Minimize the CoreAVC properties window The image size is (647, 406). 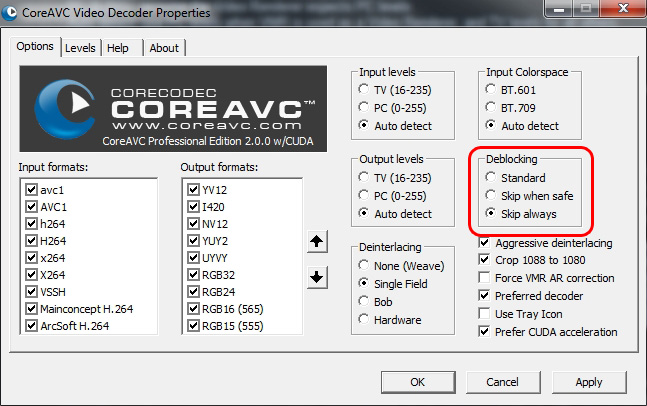[559, 8]
